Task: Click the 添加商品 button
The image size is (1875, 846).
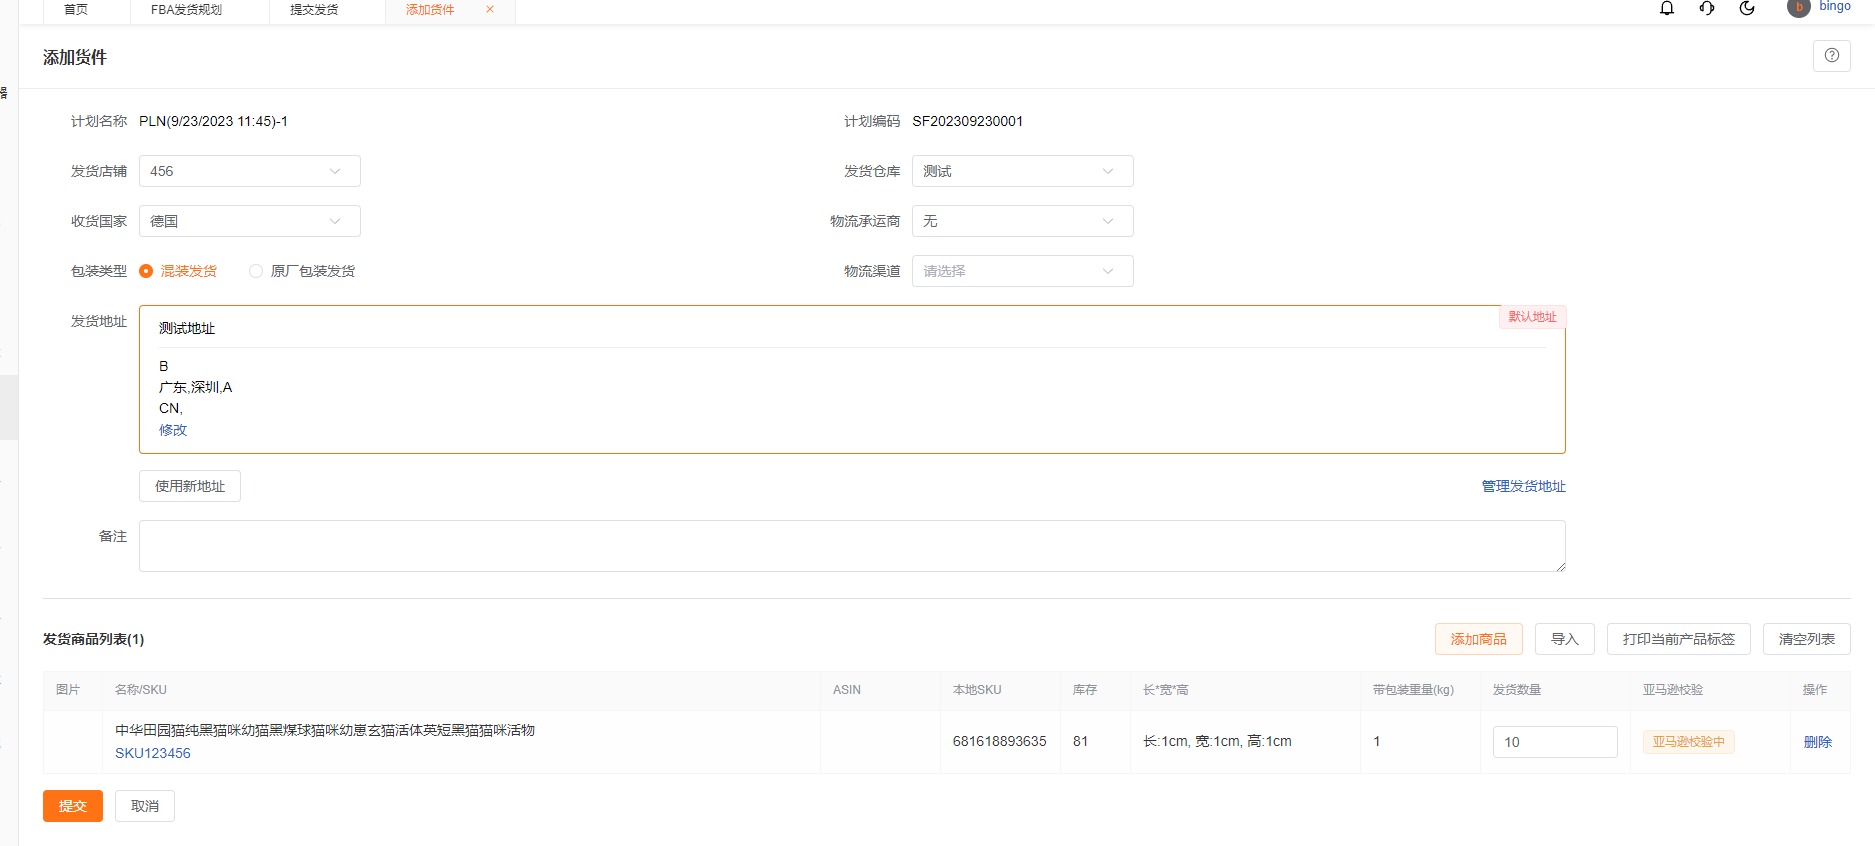Action: tap(1478, 639)
